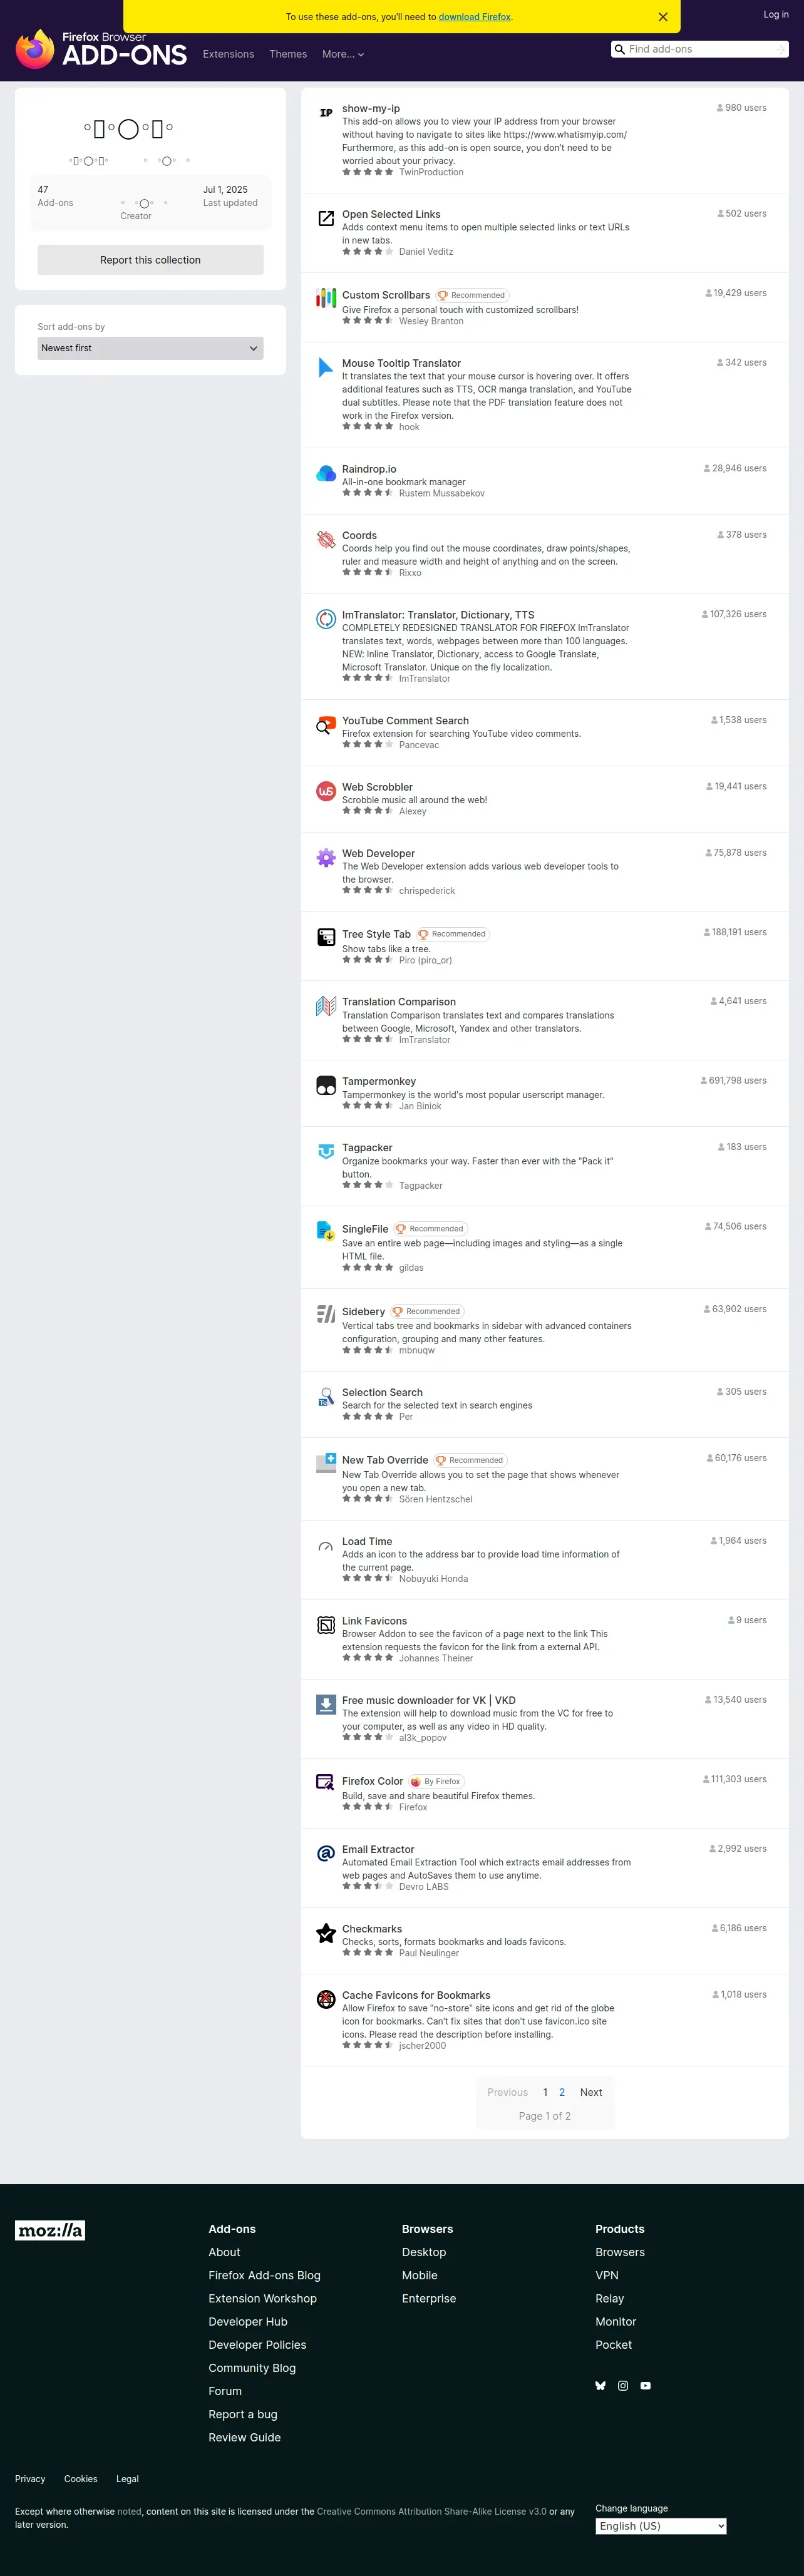804x2576 pixels.
Task: Click the Log in link
Action: pyautogui.click(x=776, y=14)
